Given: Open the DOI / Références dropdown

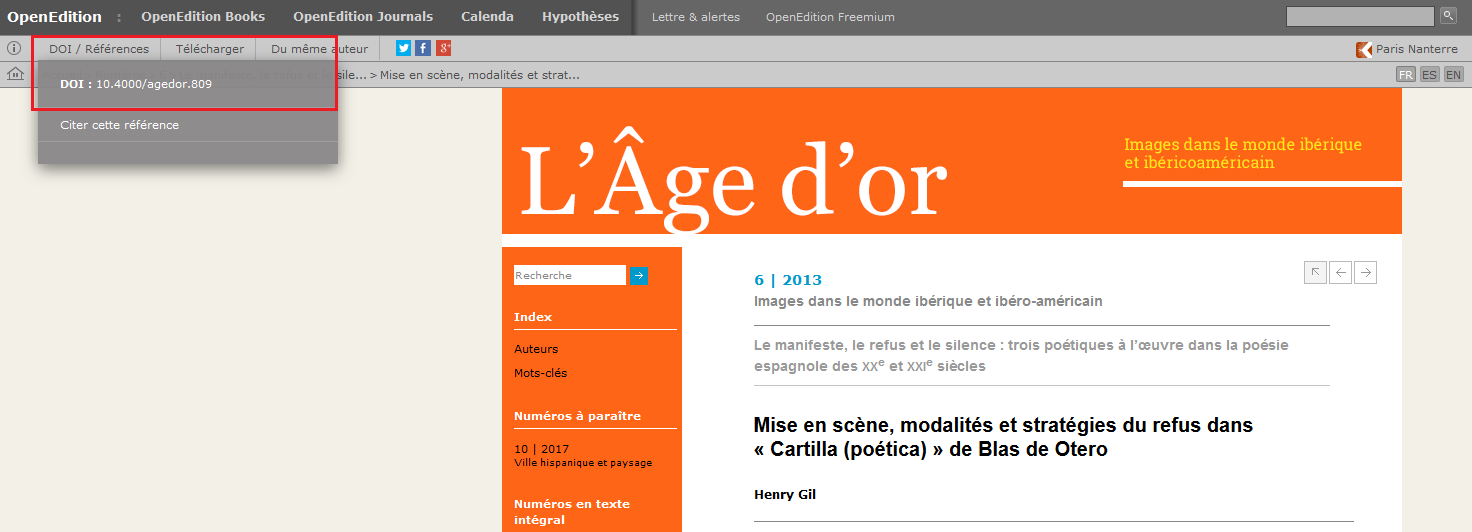Looking at the screenshot, I should 98,49.
